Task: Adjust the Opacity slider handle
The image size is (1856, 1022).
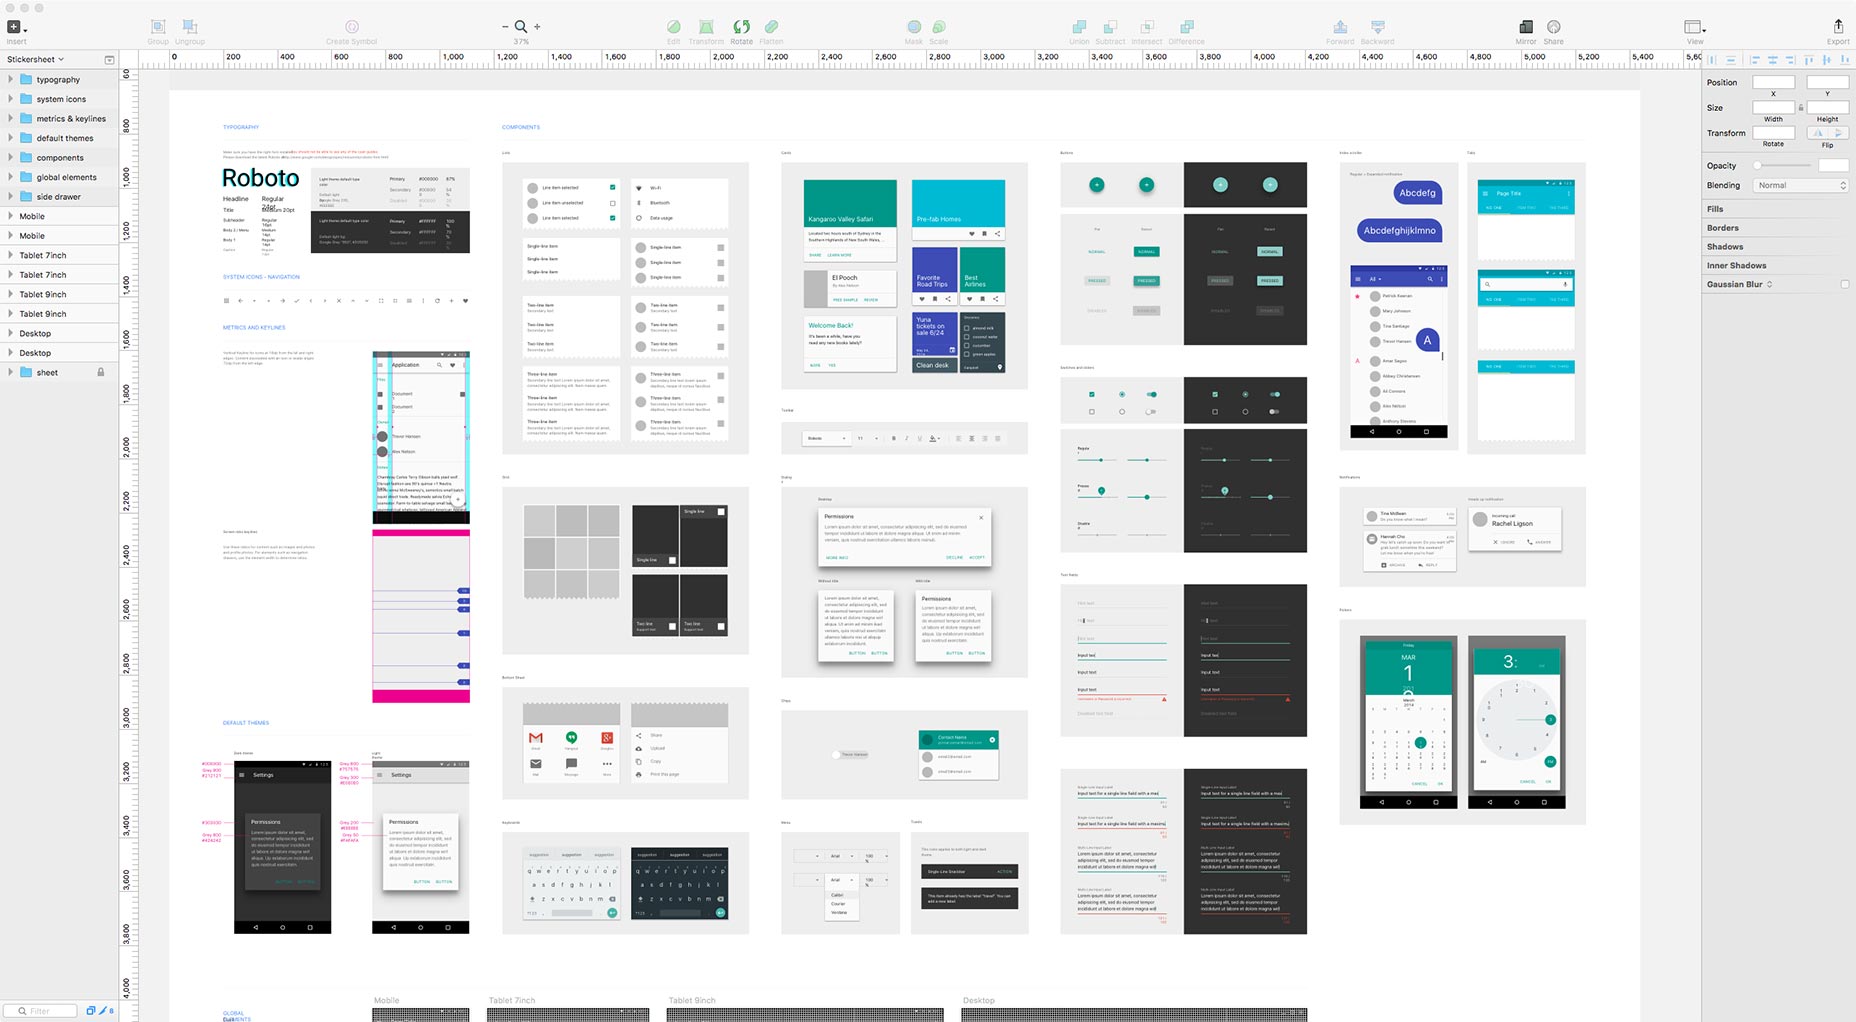Action: [x=1757, y=166]
